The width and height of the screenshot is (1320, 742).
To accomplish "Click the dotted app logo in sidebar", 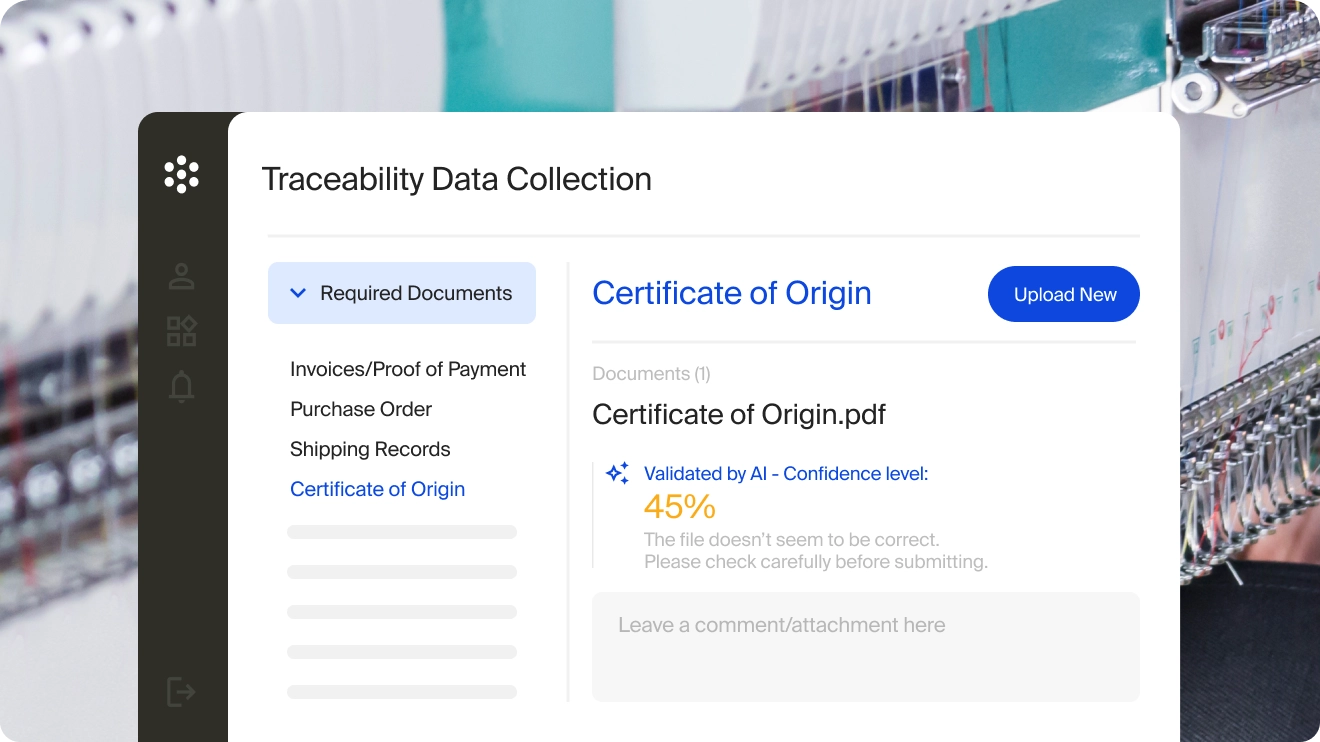I will pyautogui.click(x=181, y=174).
